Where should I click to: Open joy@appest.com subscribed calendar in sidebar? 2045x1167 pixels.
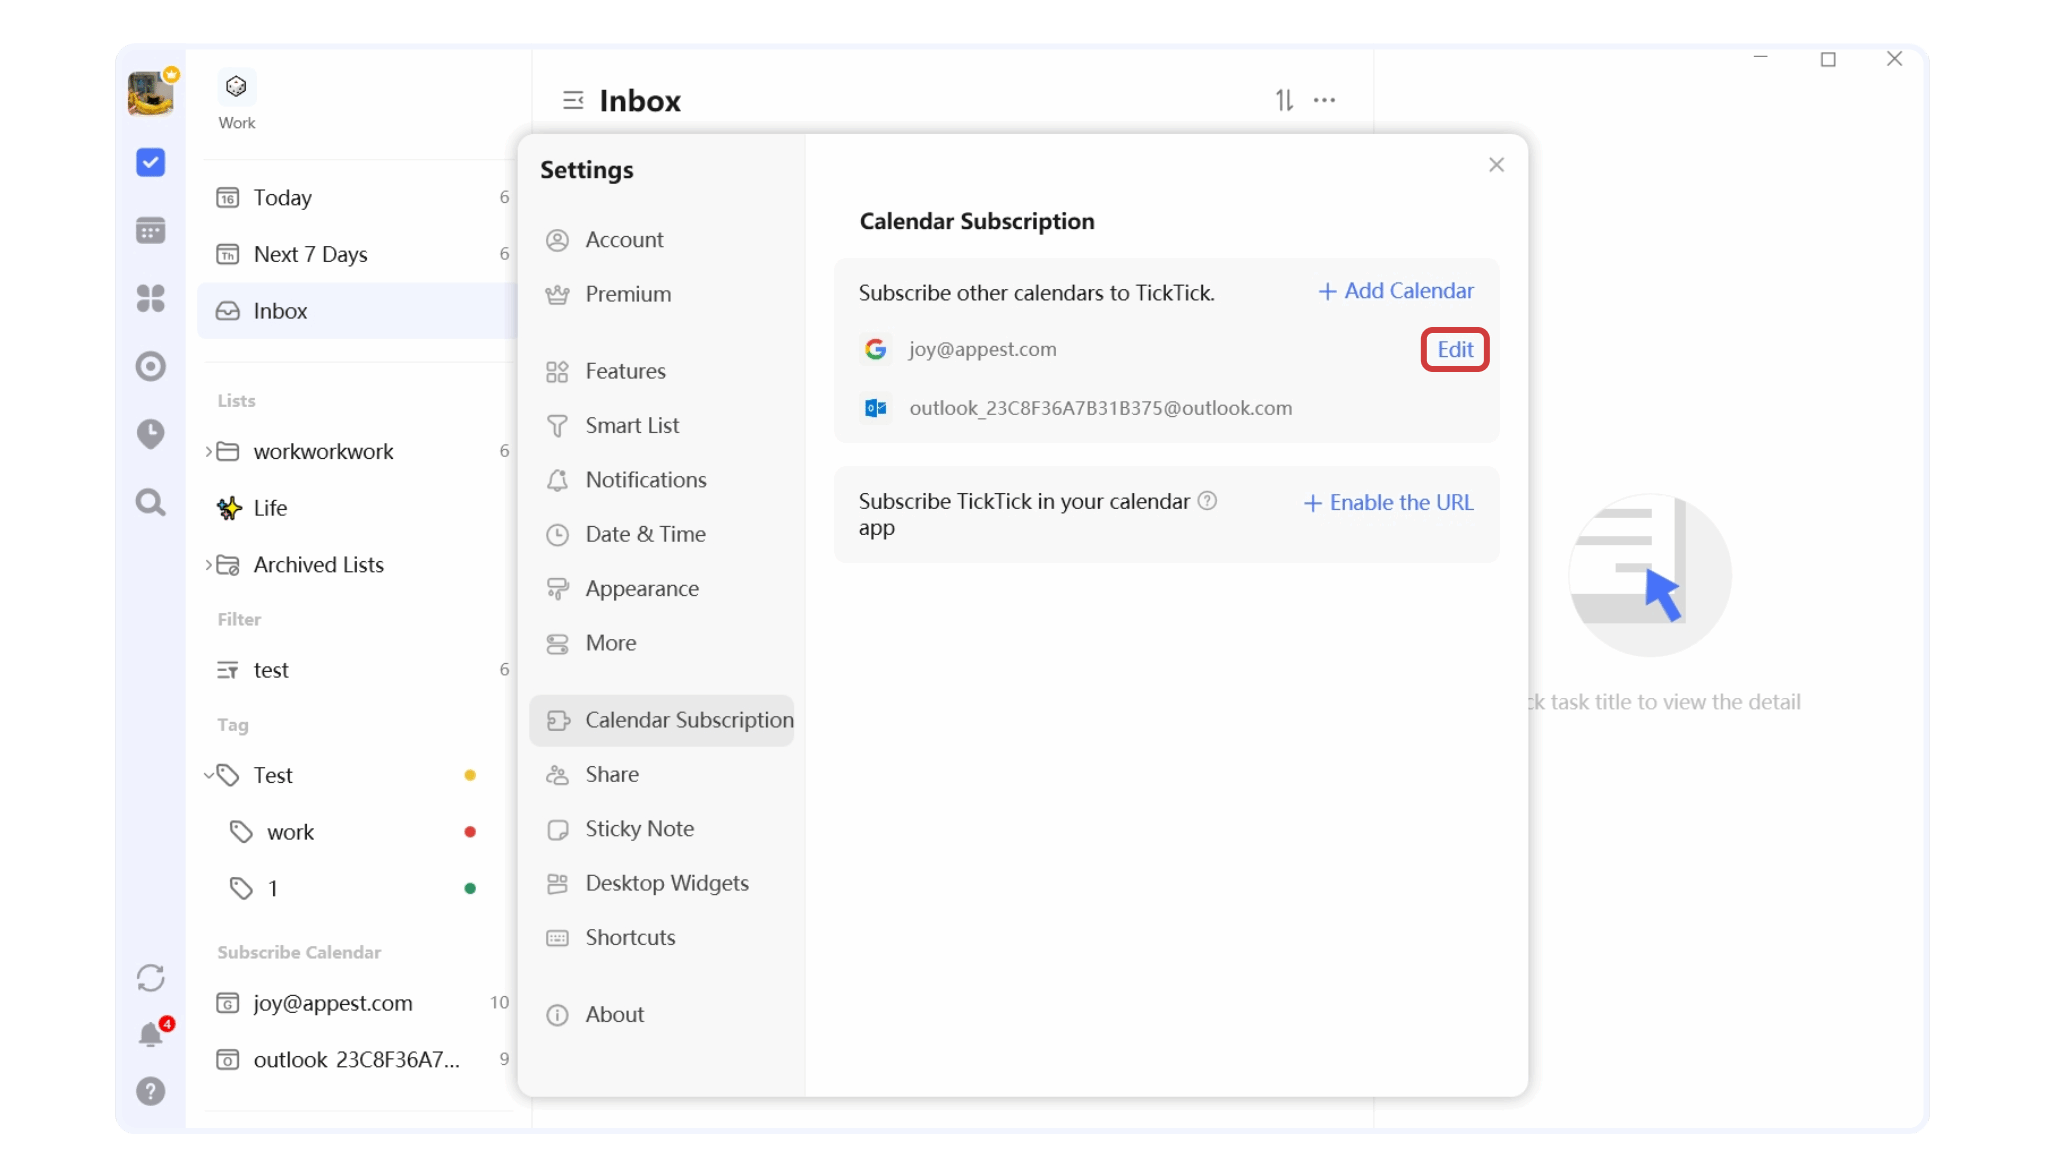[357, 1003]
